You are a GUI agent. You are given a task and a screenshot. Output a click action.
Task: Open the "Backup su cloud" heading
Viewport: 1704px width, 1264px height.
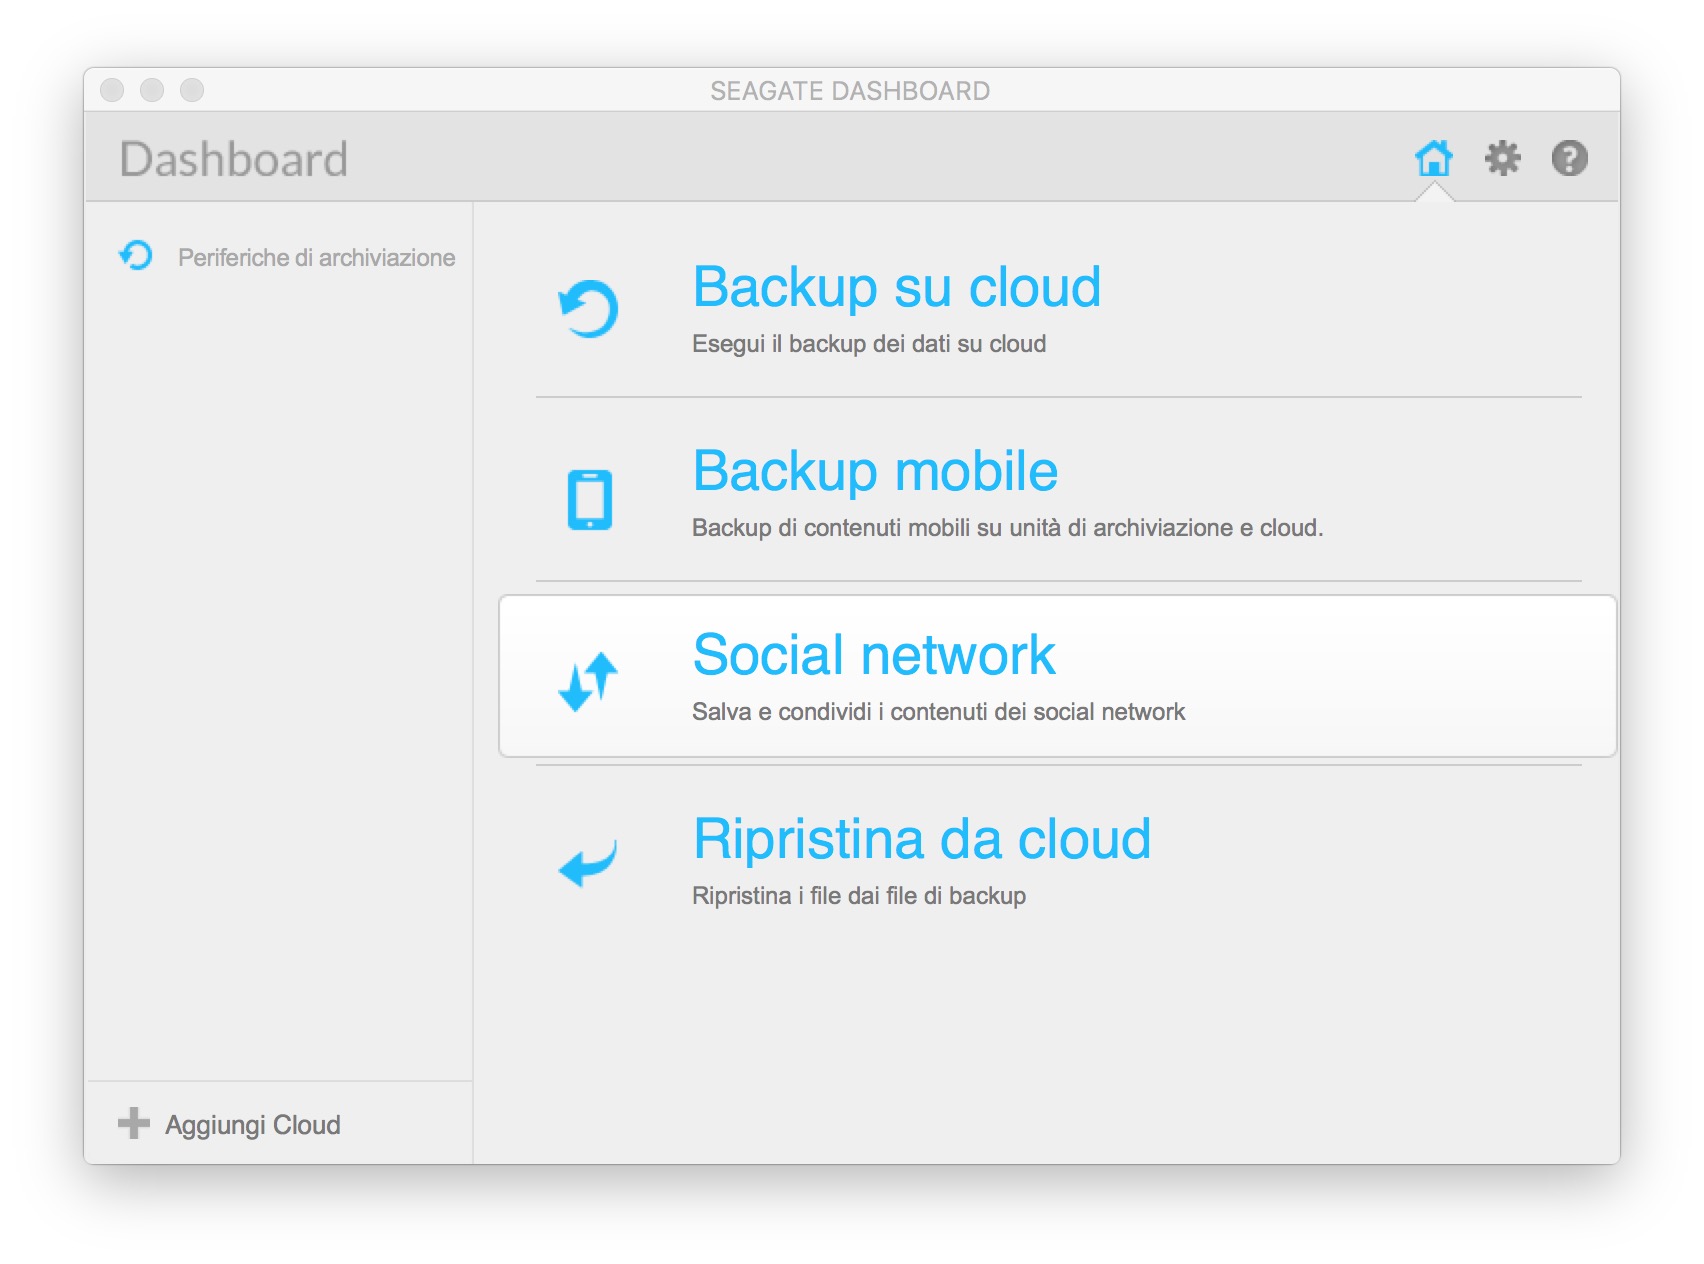896,287
